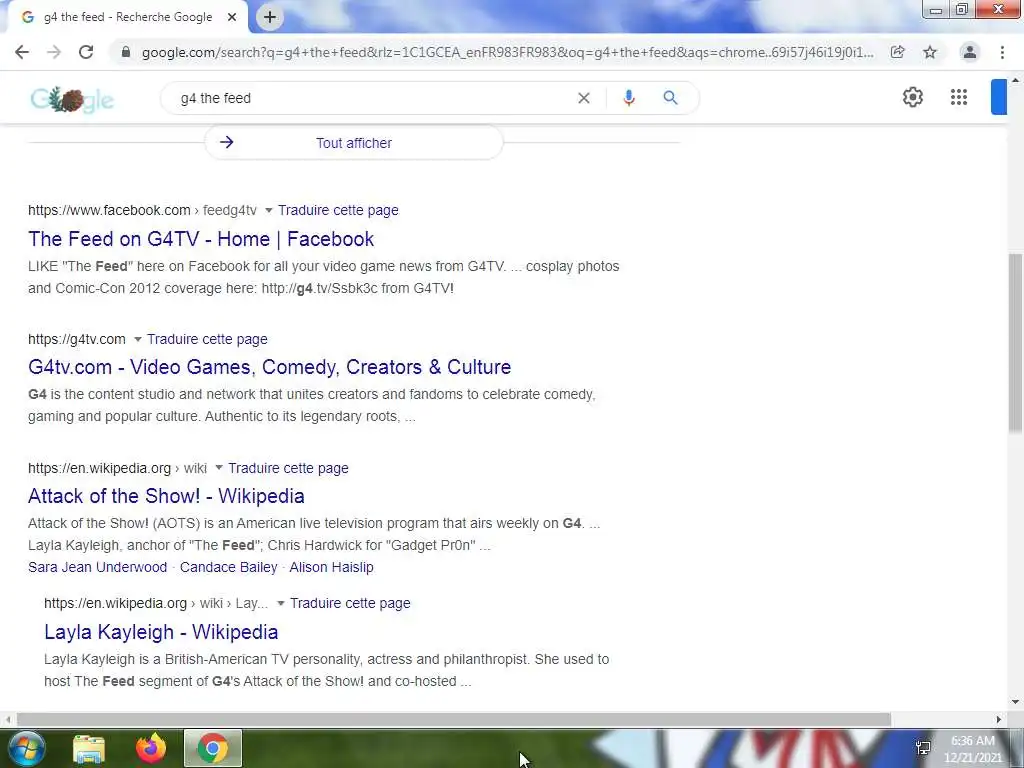Viewport: 1024px width, 768px height.
Task: Focus the Google search input field
Action: [x=372, y=98]
